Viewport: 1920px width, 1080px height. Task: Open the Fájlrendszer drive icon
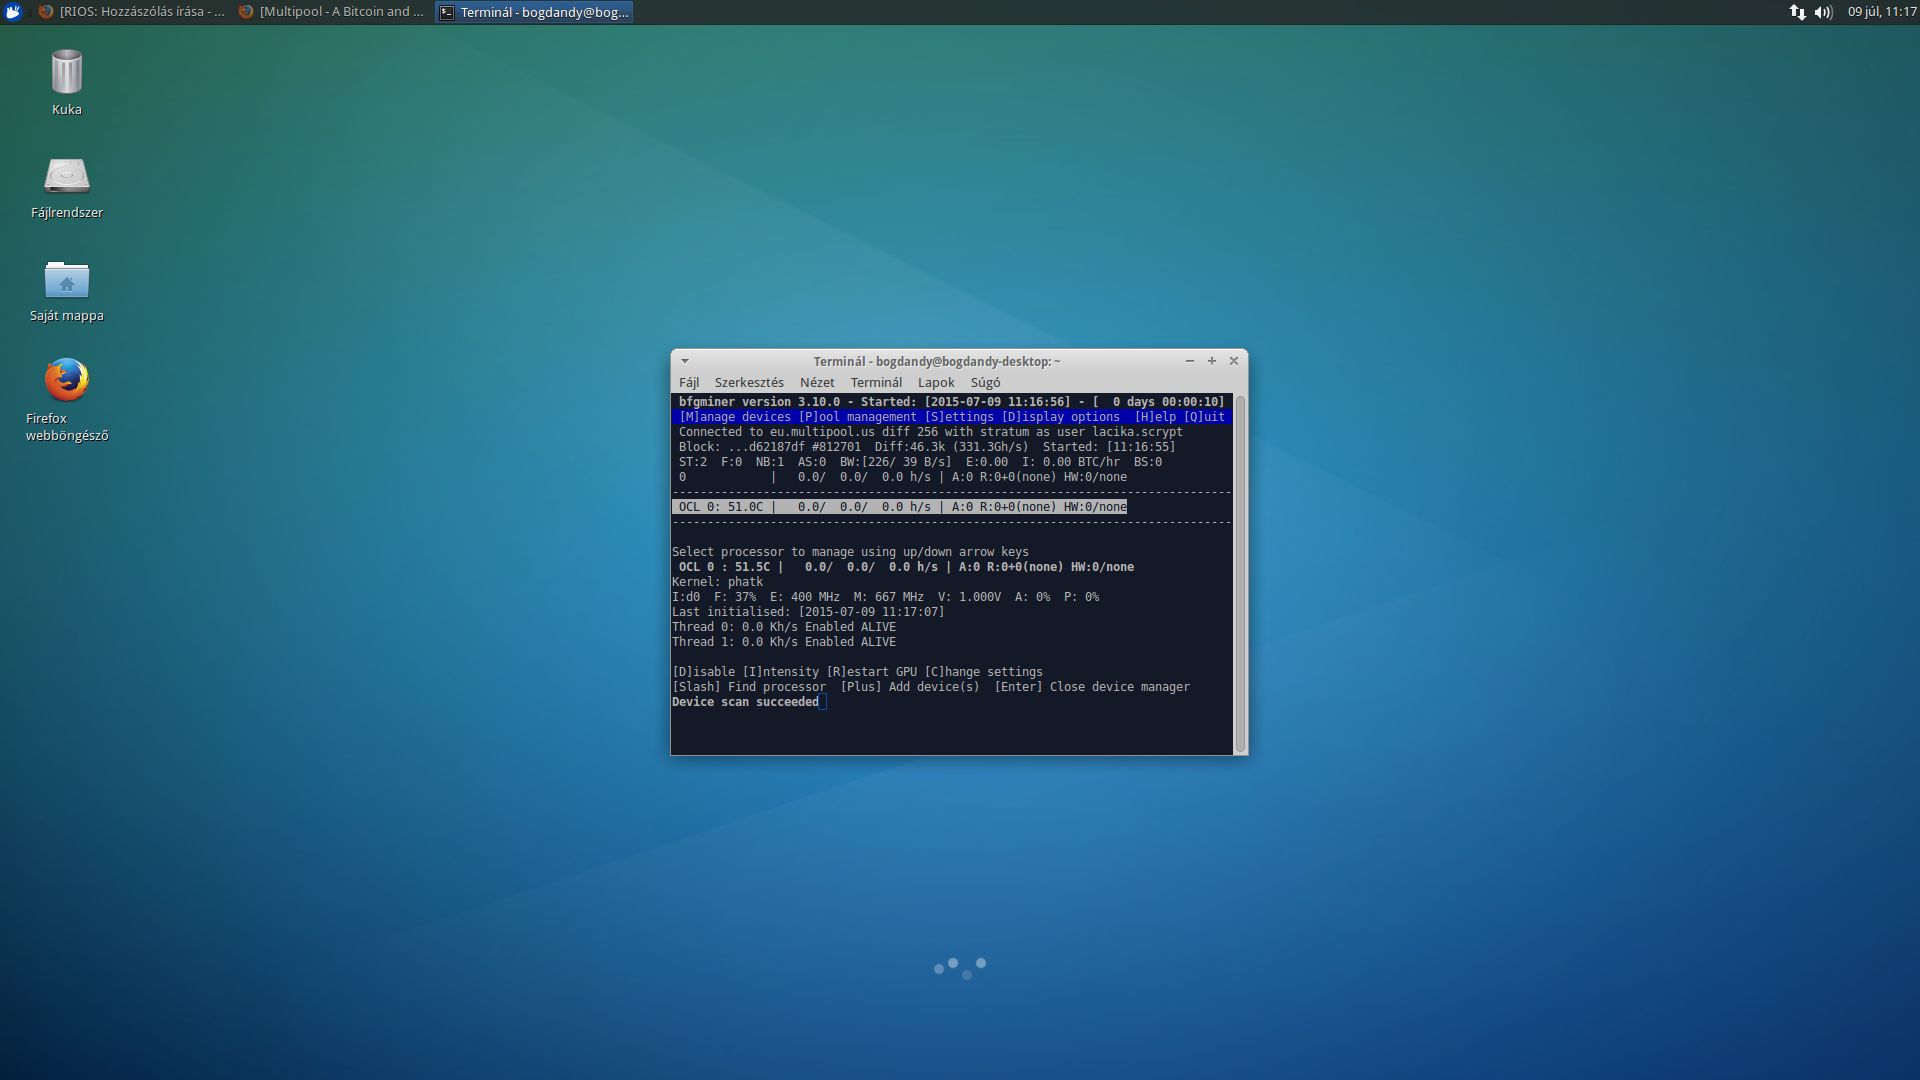coord(66,177)
